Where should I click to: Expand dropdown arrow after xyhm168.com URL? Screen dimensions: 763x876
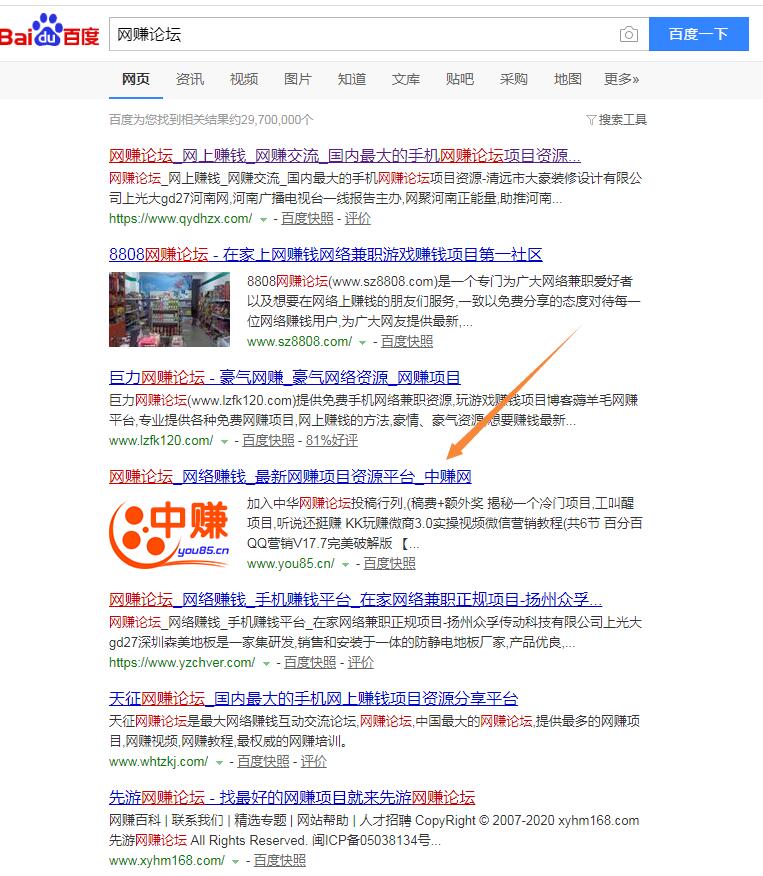[236, 861]
